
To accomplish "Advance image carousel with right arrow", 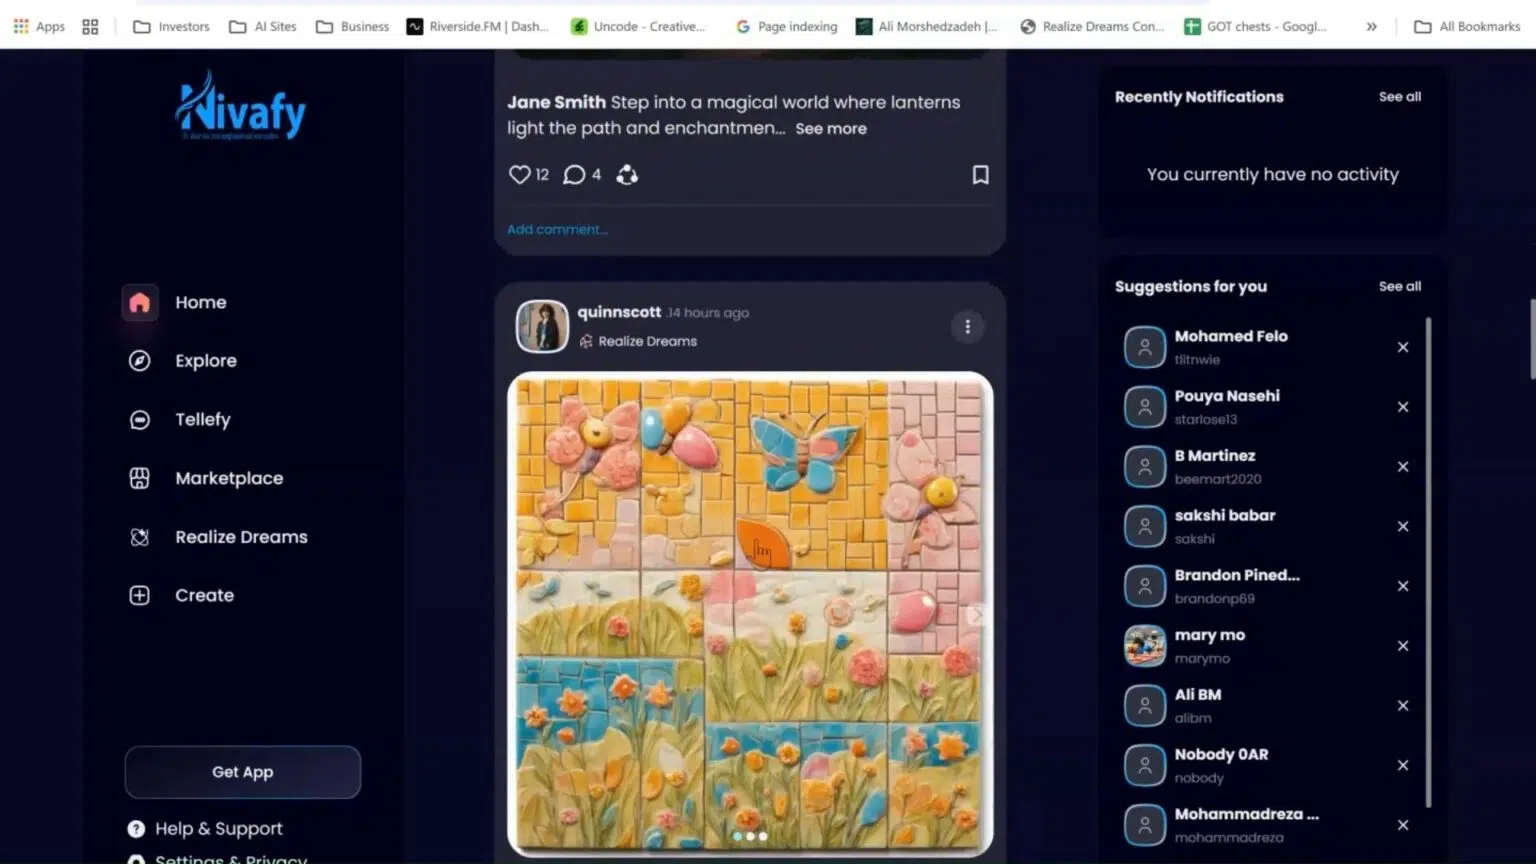I will (x=977, y=615).
